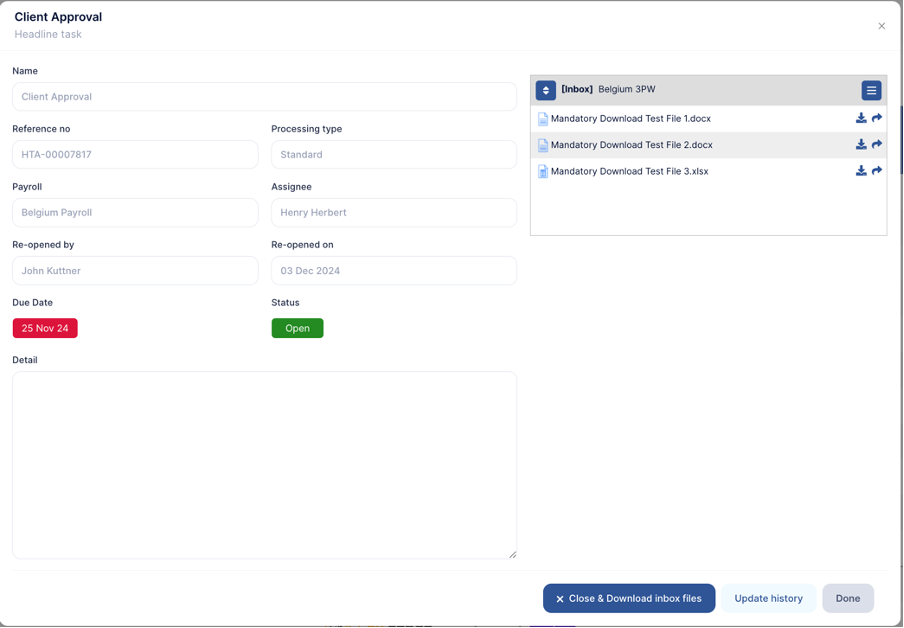Forward Mandatory Download Test File 2.docx
Viewport: 904px width, 628px height.
(x=877, y=144)
